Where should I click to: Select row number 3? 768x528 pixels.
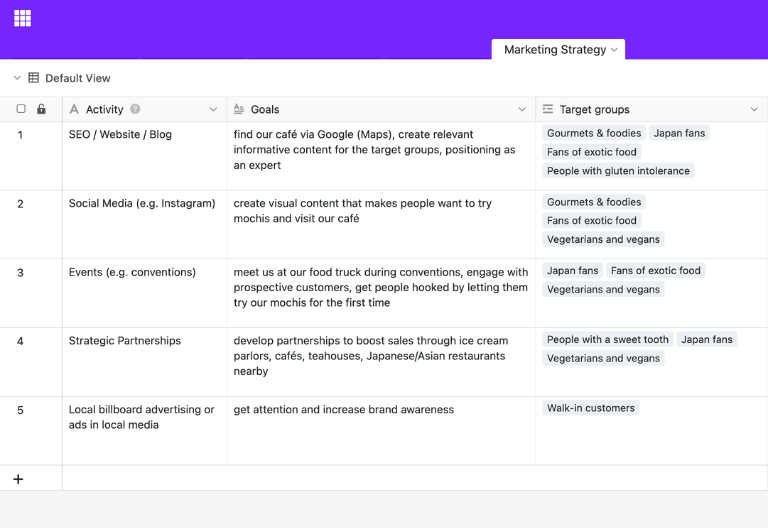click(20, 273)
